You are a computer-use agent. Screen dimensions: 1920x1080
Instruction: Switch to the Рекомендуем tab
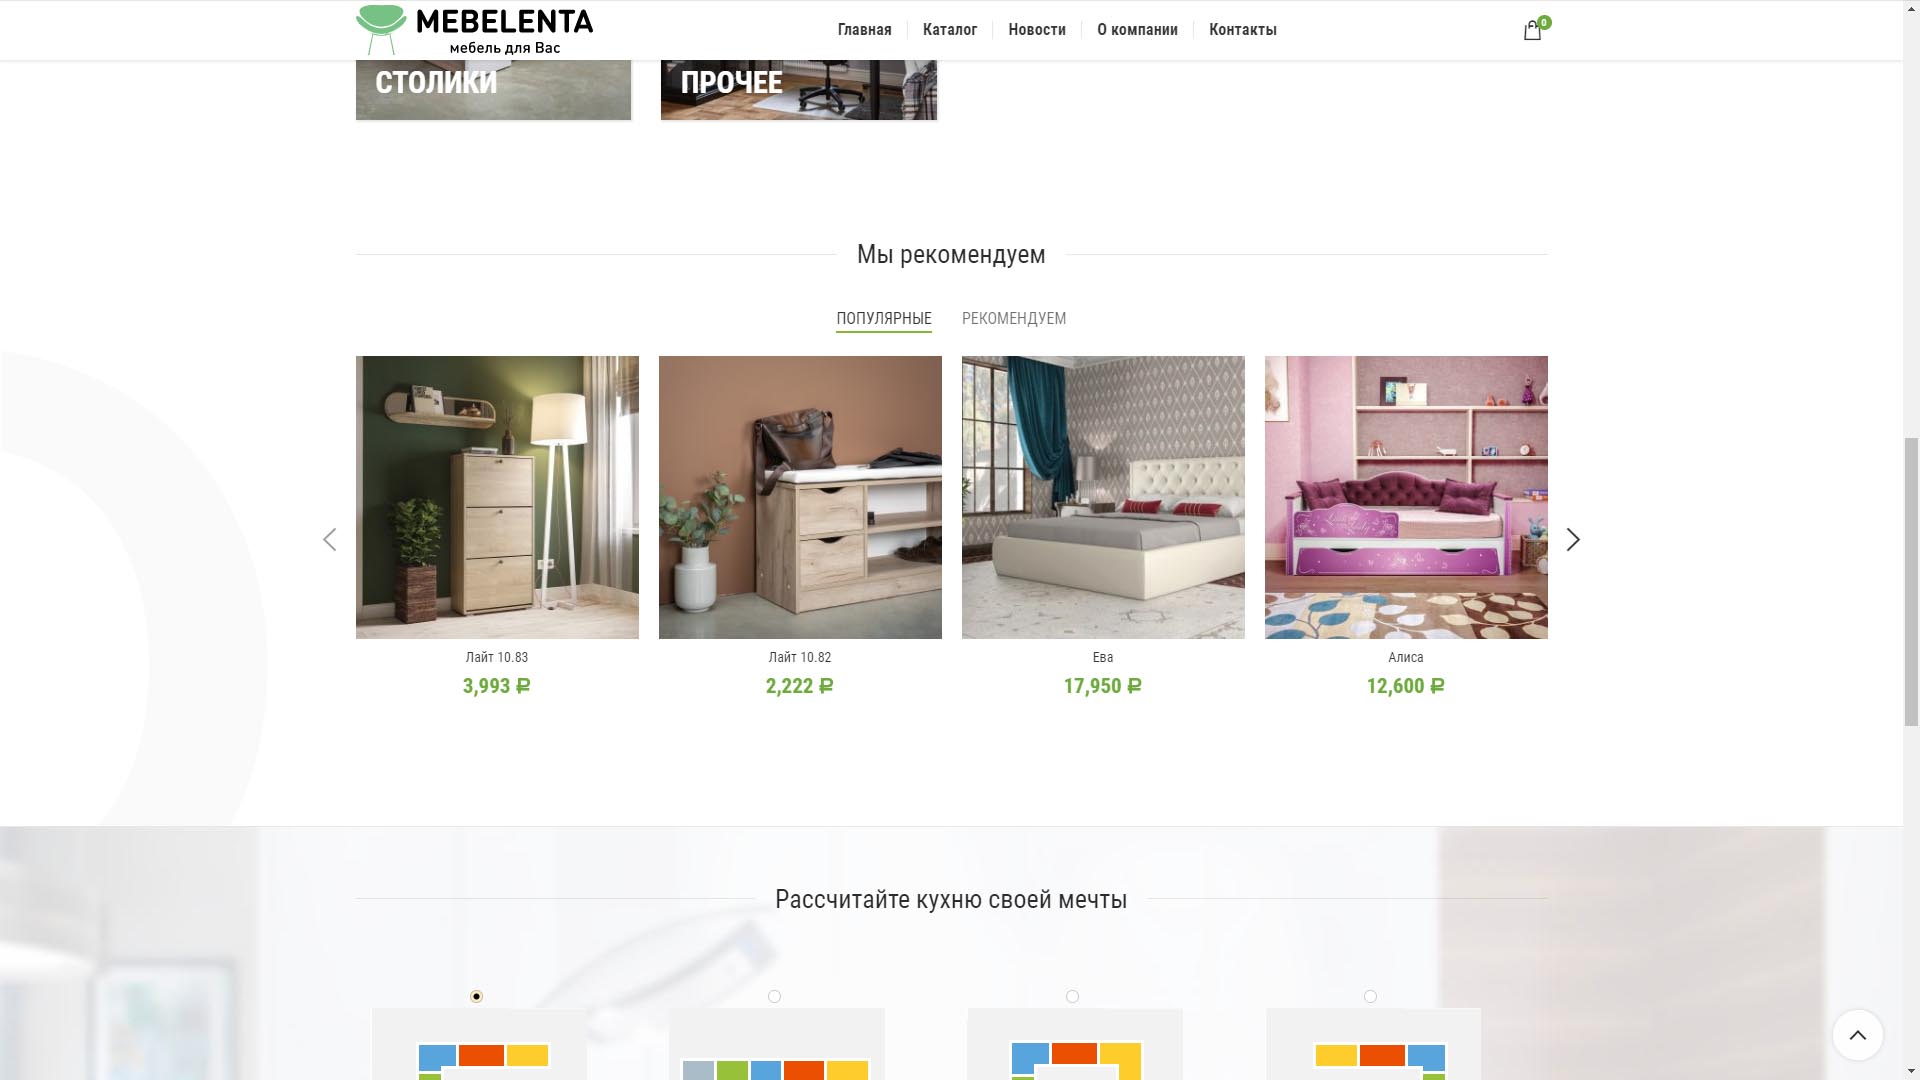point(1014,318)
